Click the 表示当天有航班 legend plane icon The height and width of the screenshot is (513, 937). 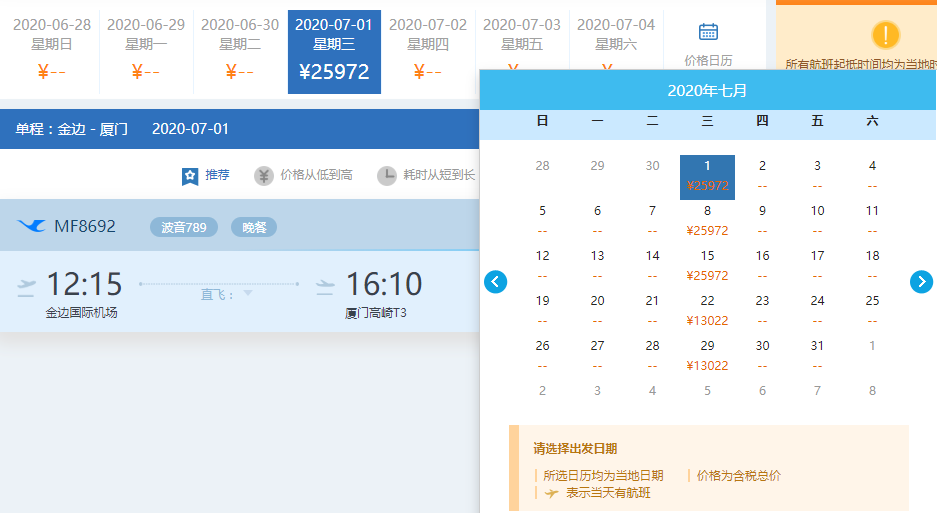[552, 493]
